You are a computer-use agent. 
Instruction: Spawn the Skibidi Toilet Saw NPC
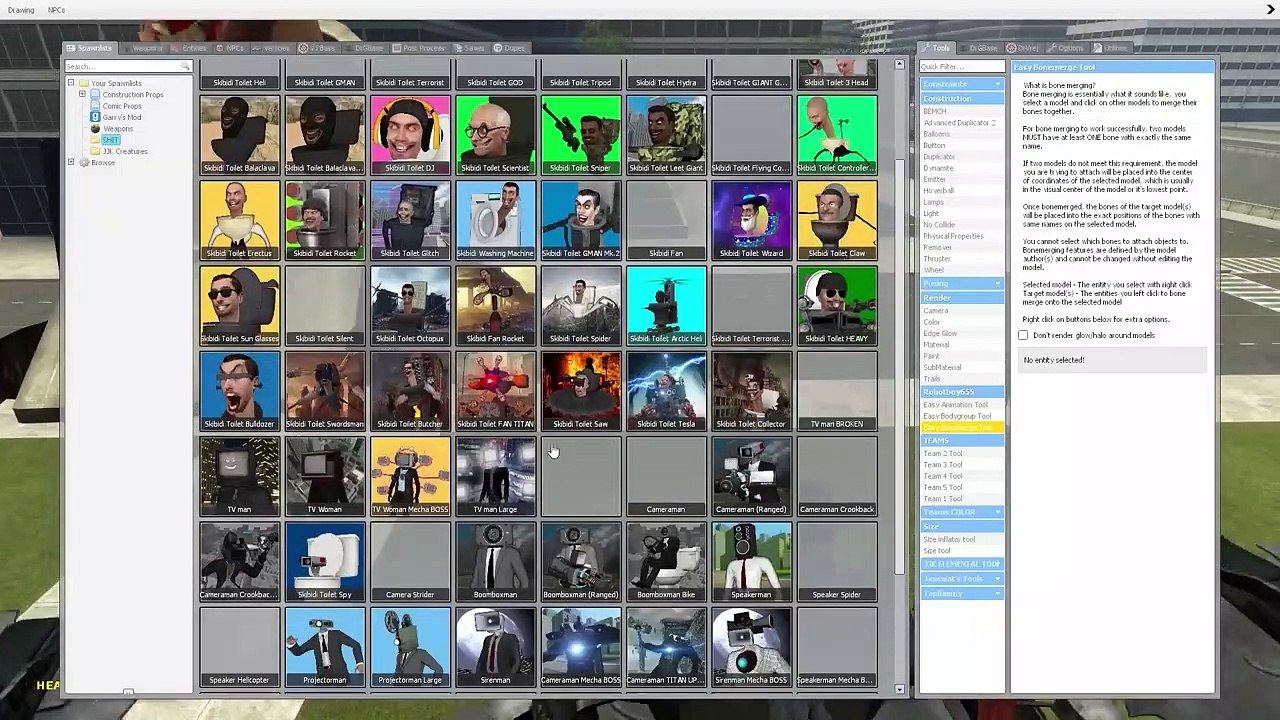(x=581, y=391)
